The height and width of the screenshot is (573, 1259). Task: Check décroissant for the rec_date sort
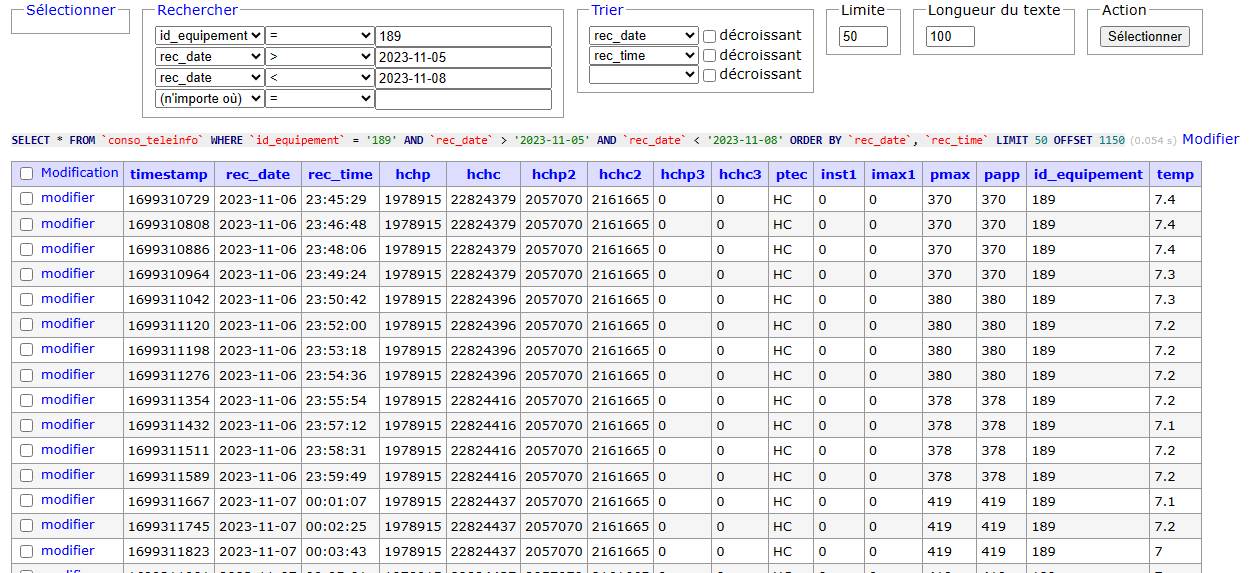coord(709,36)
